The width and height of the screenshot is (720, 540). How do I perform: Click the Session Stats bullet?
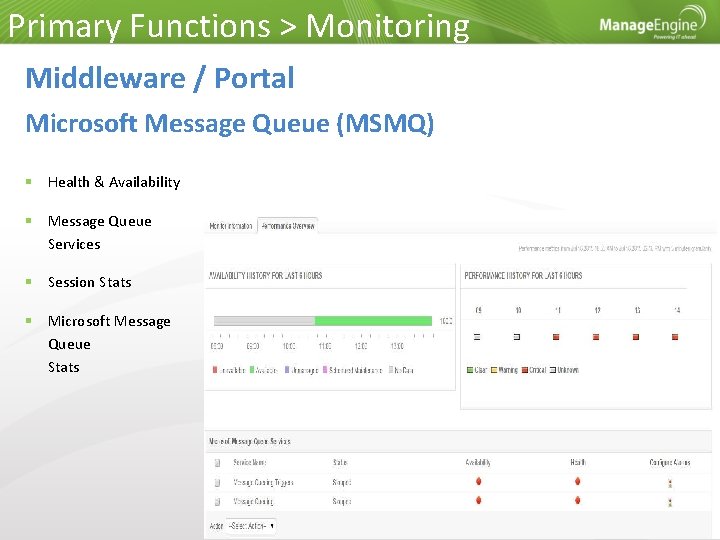click(x=90, y=282)
